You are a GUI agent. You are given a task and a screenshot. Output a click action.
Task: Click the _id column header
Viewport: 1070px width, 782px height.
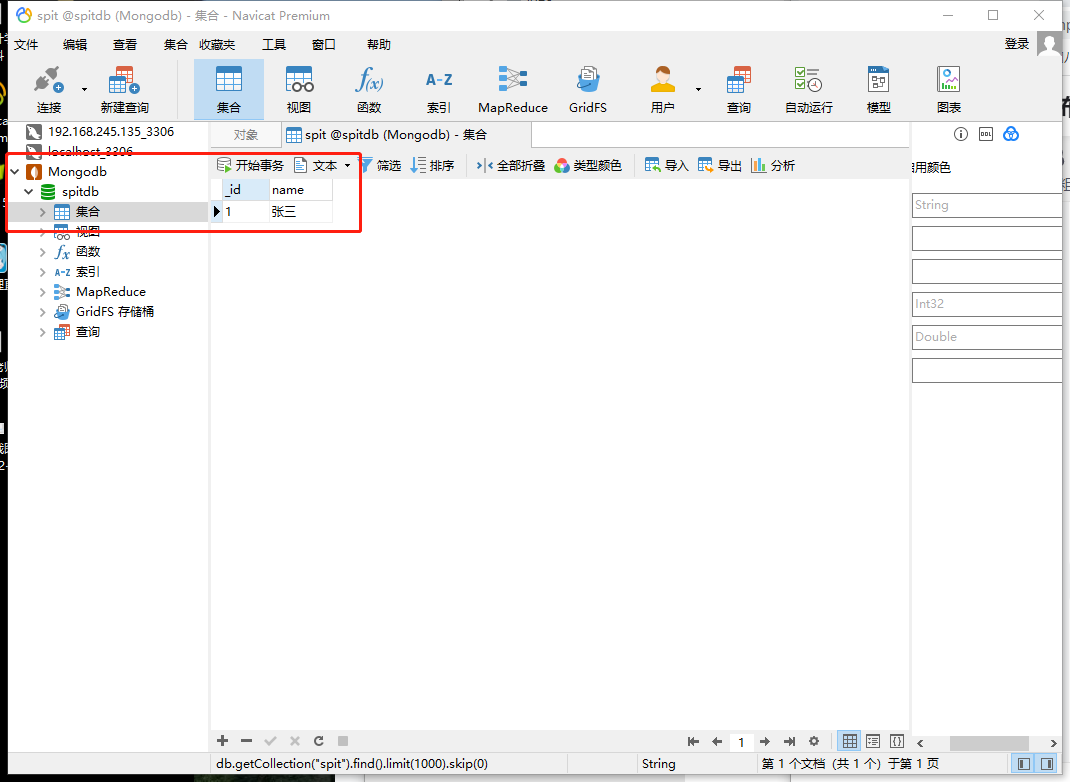coord(246,190)
